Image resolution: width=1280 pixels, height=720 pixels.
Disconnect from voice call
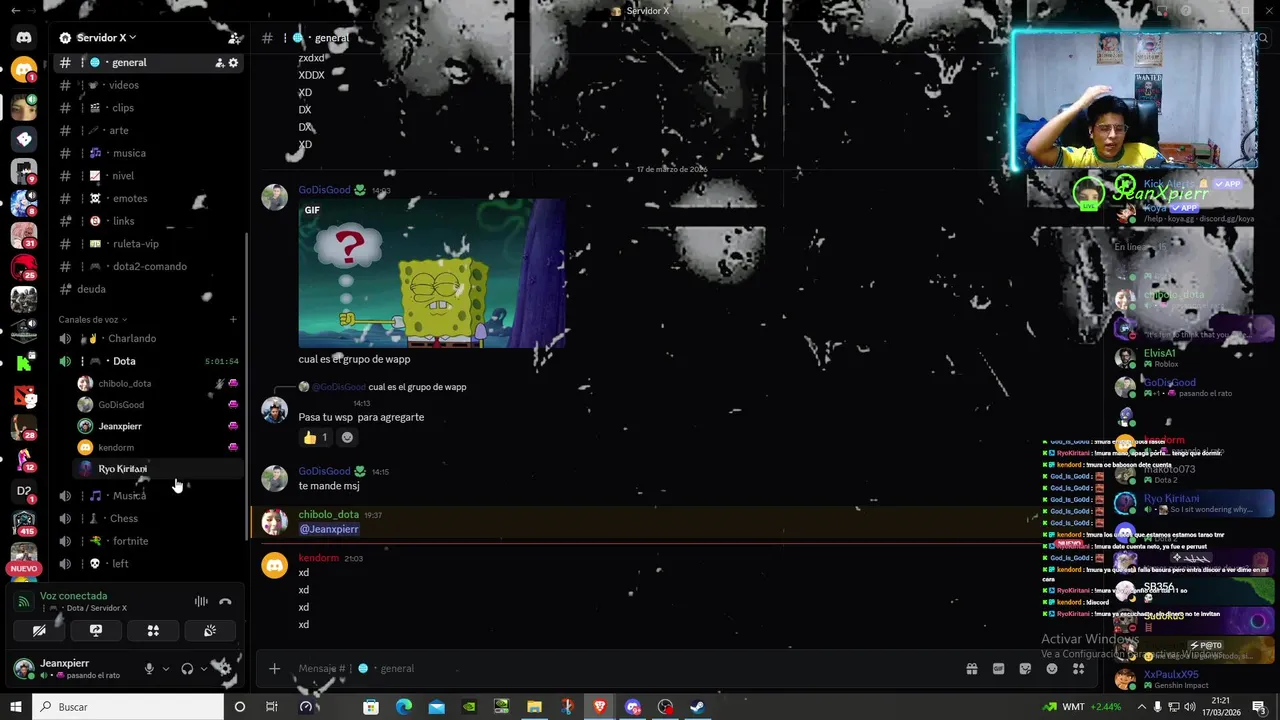[x=225, y=601]
